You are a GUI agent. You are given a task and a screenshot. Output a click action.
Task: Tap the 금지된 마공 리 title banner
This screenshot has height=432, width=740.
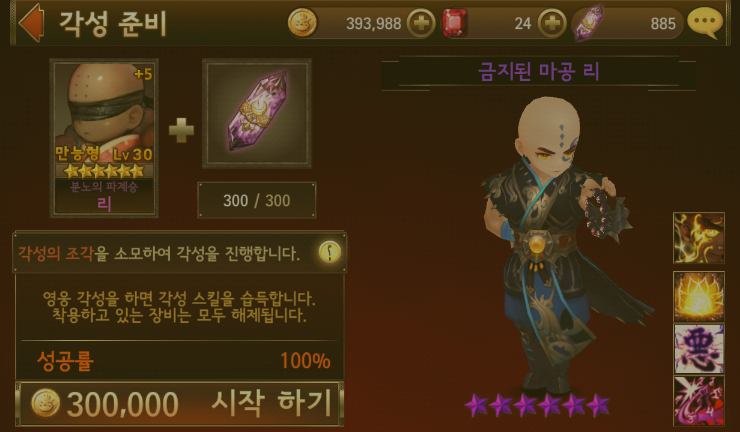[x=538, y=73]
